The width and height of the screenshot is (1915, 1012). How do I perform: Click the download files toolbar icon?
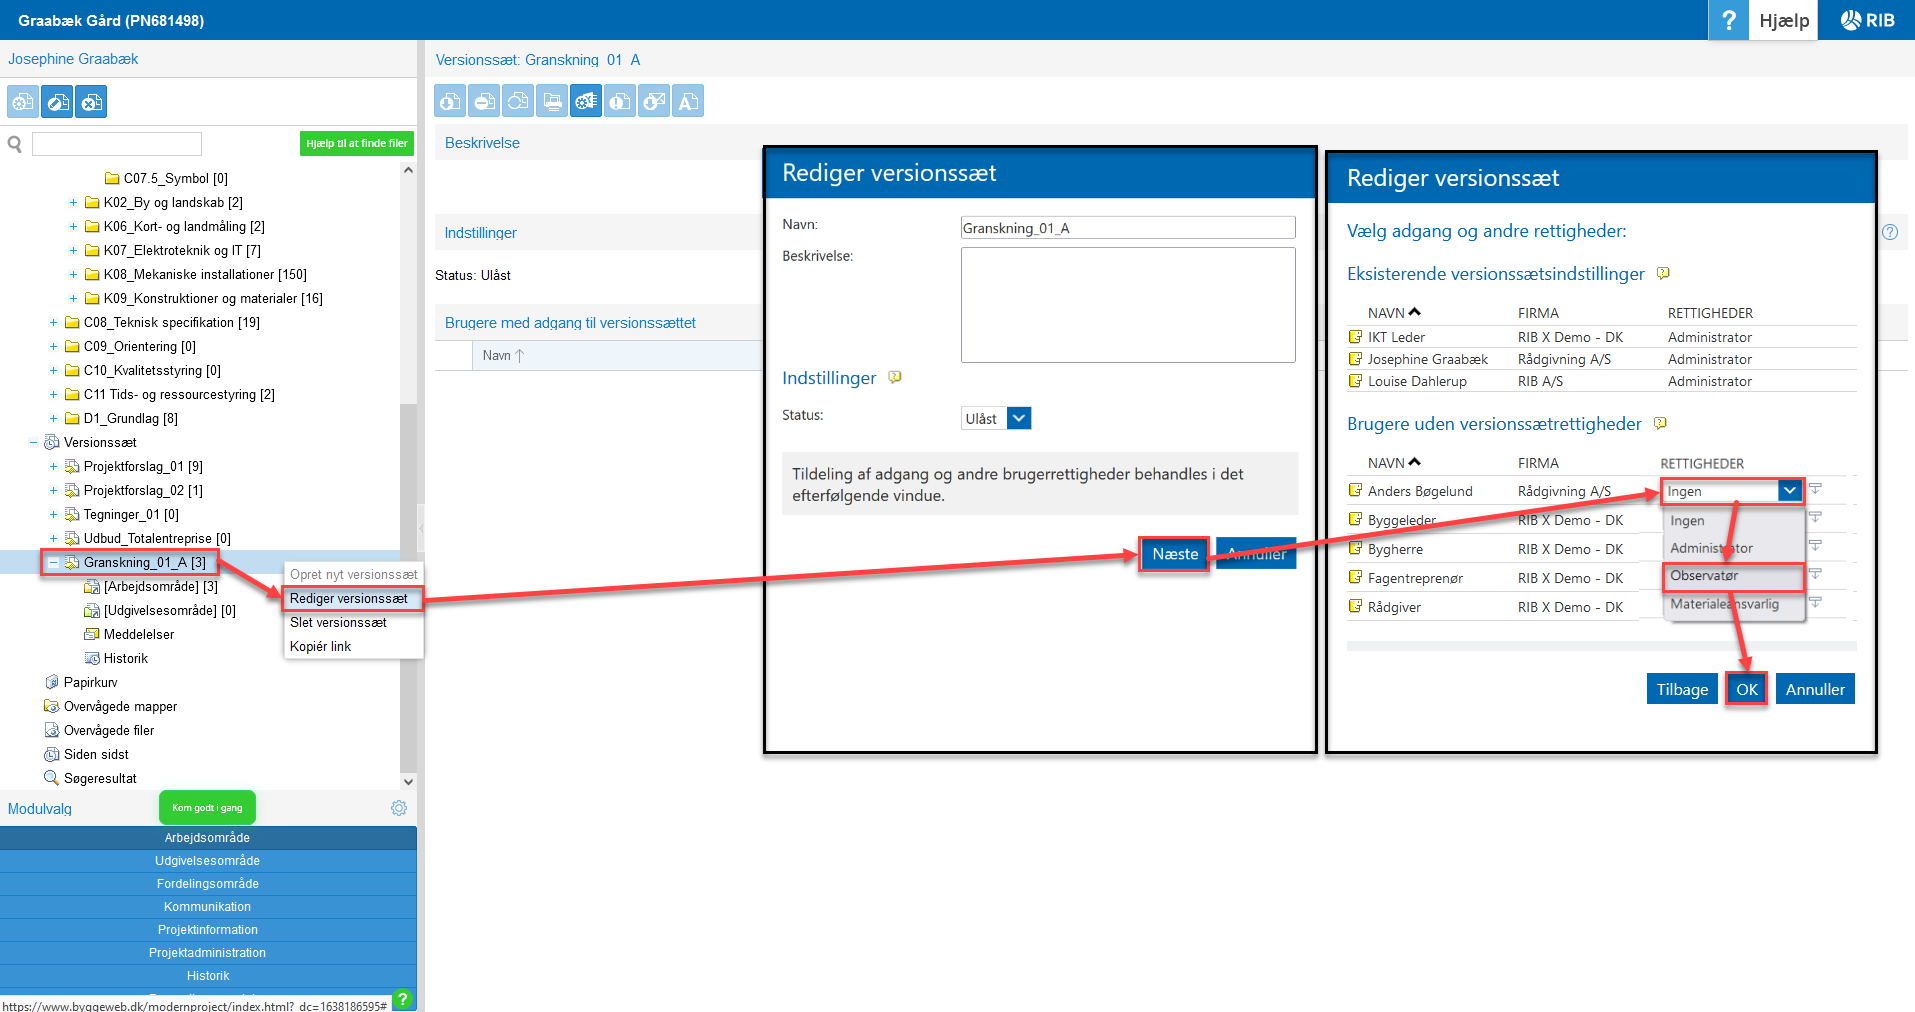[x=450, y=101]
